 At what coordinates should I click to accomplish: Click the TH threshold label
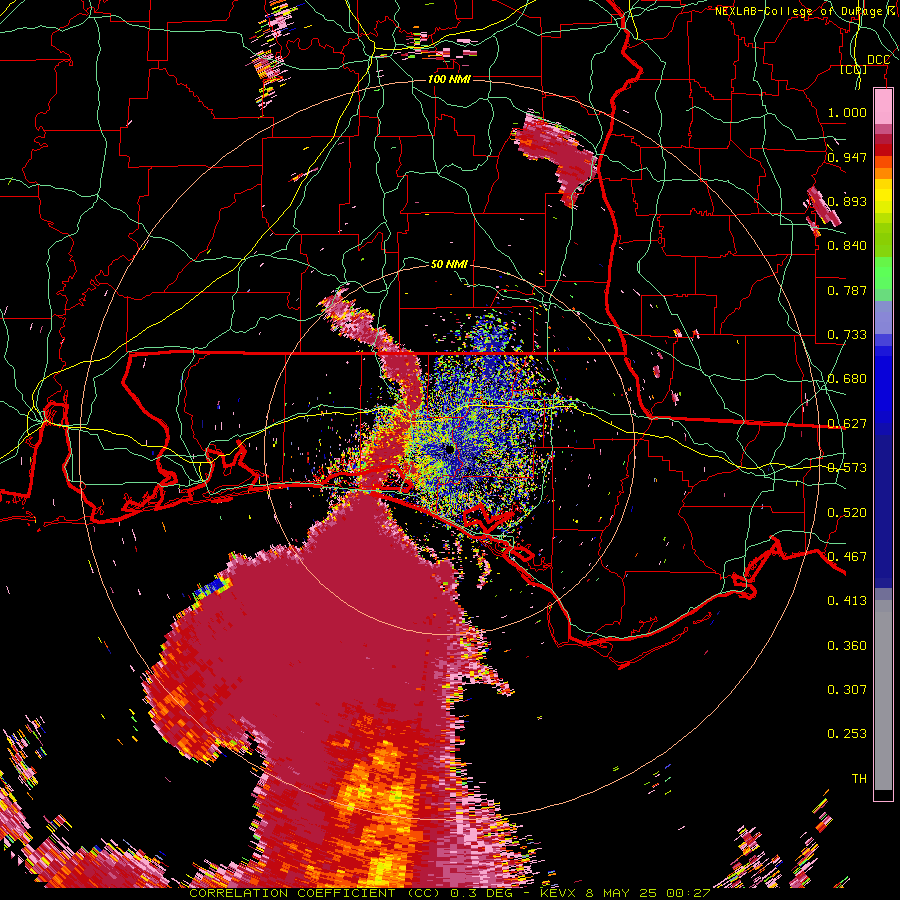point(859,779)
